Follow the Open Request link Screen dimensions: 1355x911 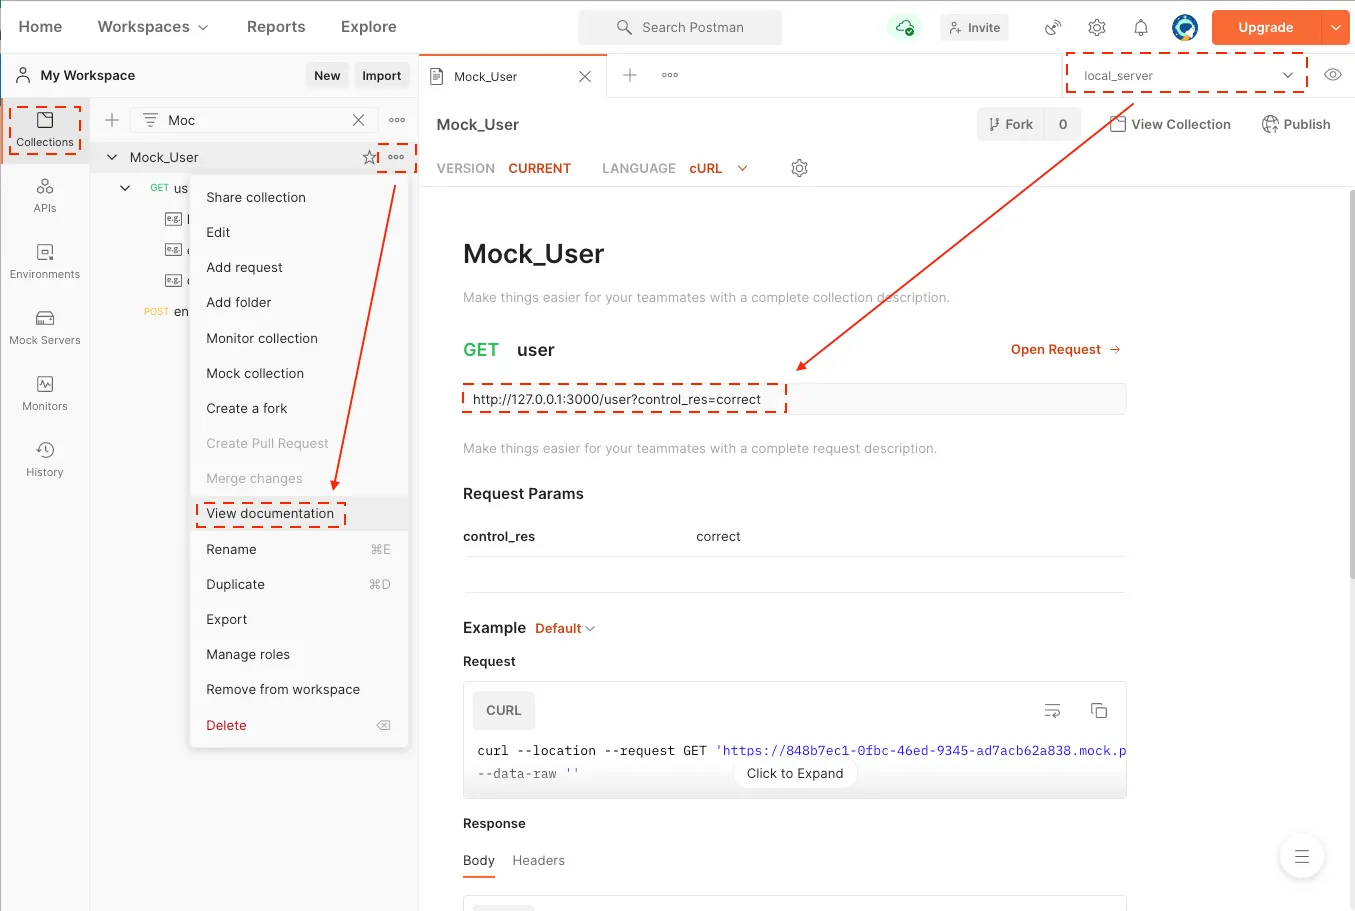click(1066, 349)
